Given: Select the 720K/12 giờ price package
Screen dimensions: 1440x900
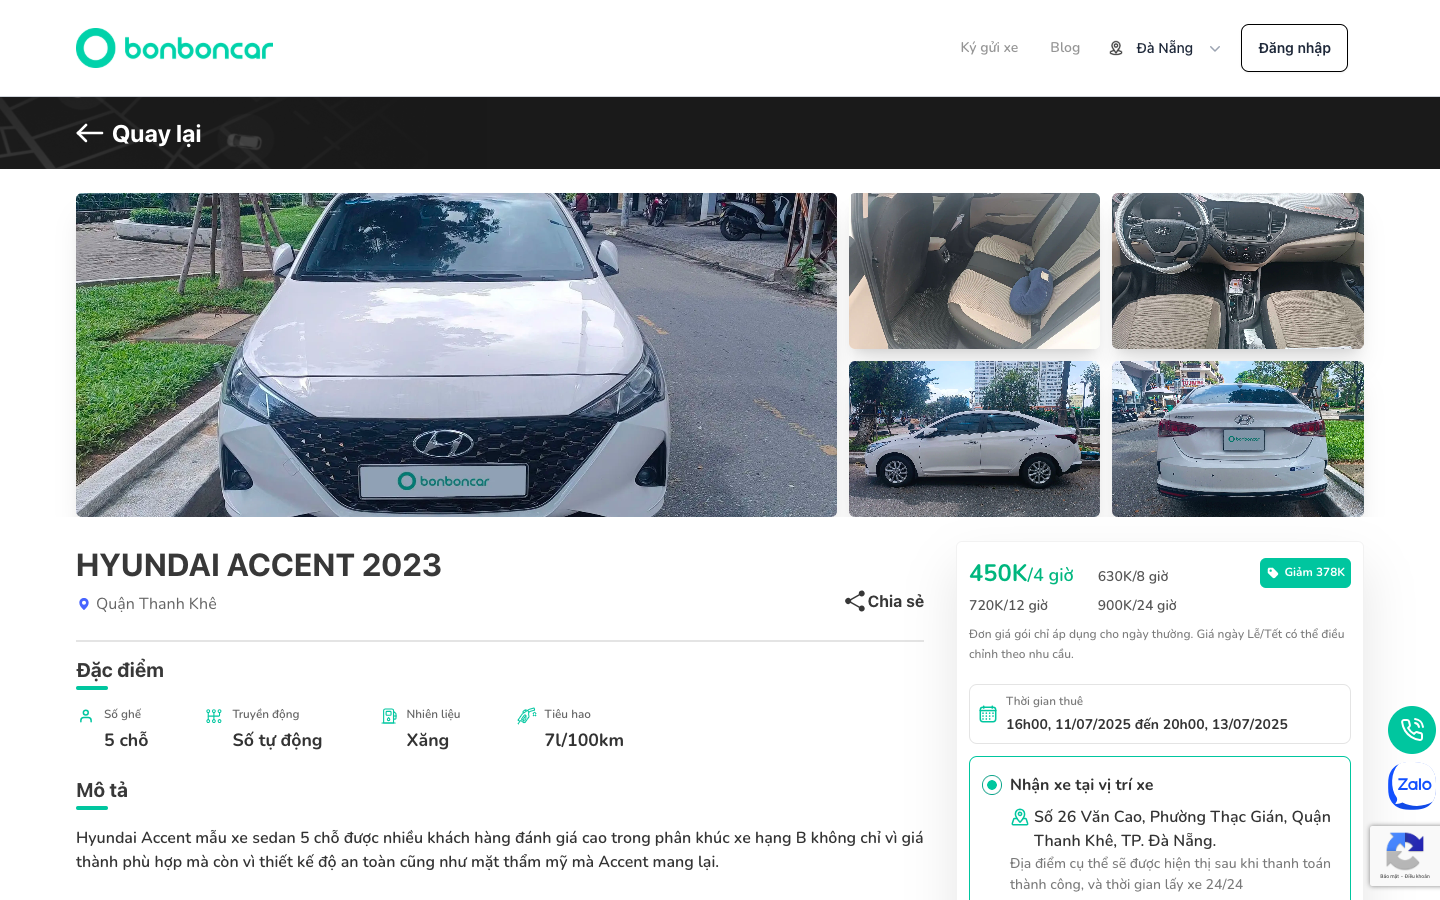Looking at the screenshot, I should point(1008,605).
